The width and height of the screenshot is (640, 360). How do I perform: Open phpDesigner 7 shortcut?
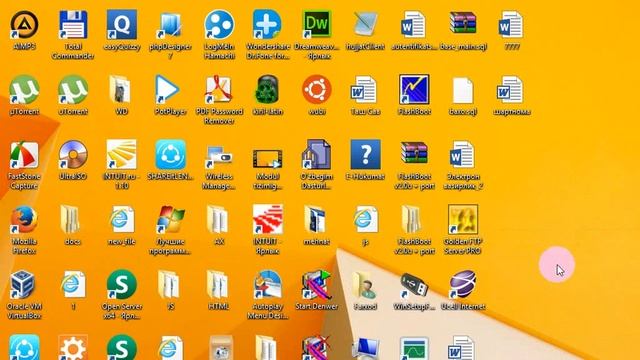170,25
